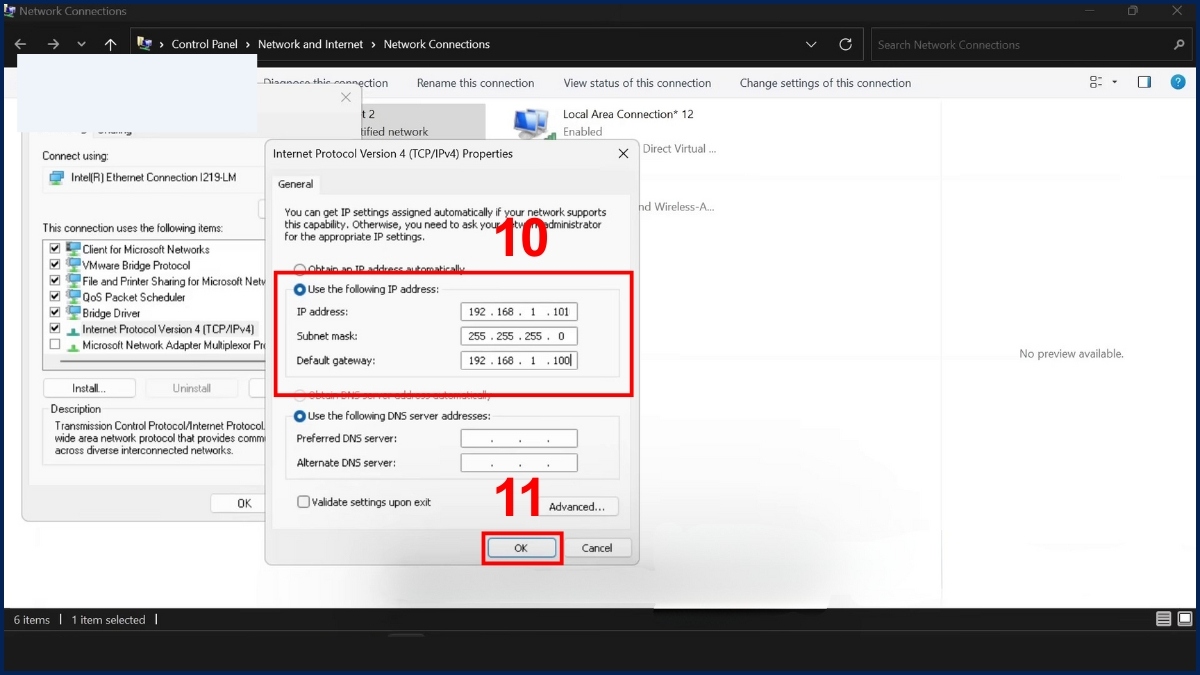Choose View status of this connection

(x=637, y=83)
